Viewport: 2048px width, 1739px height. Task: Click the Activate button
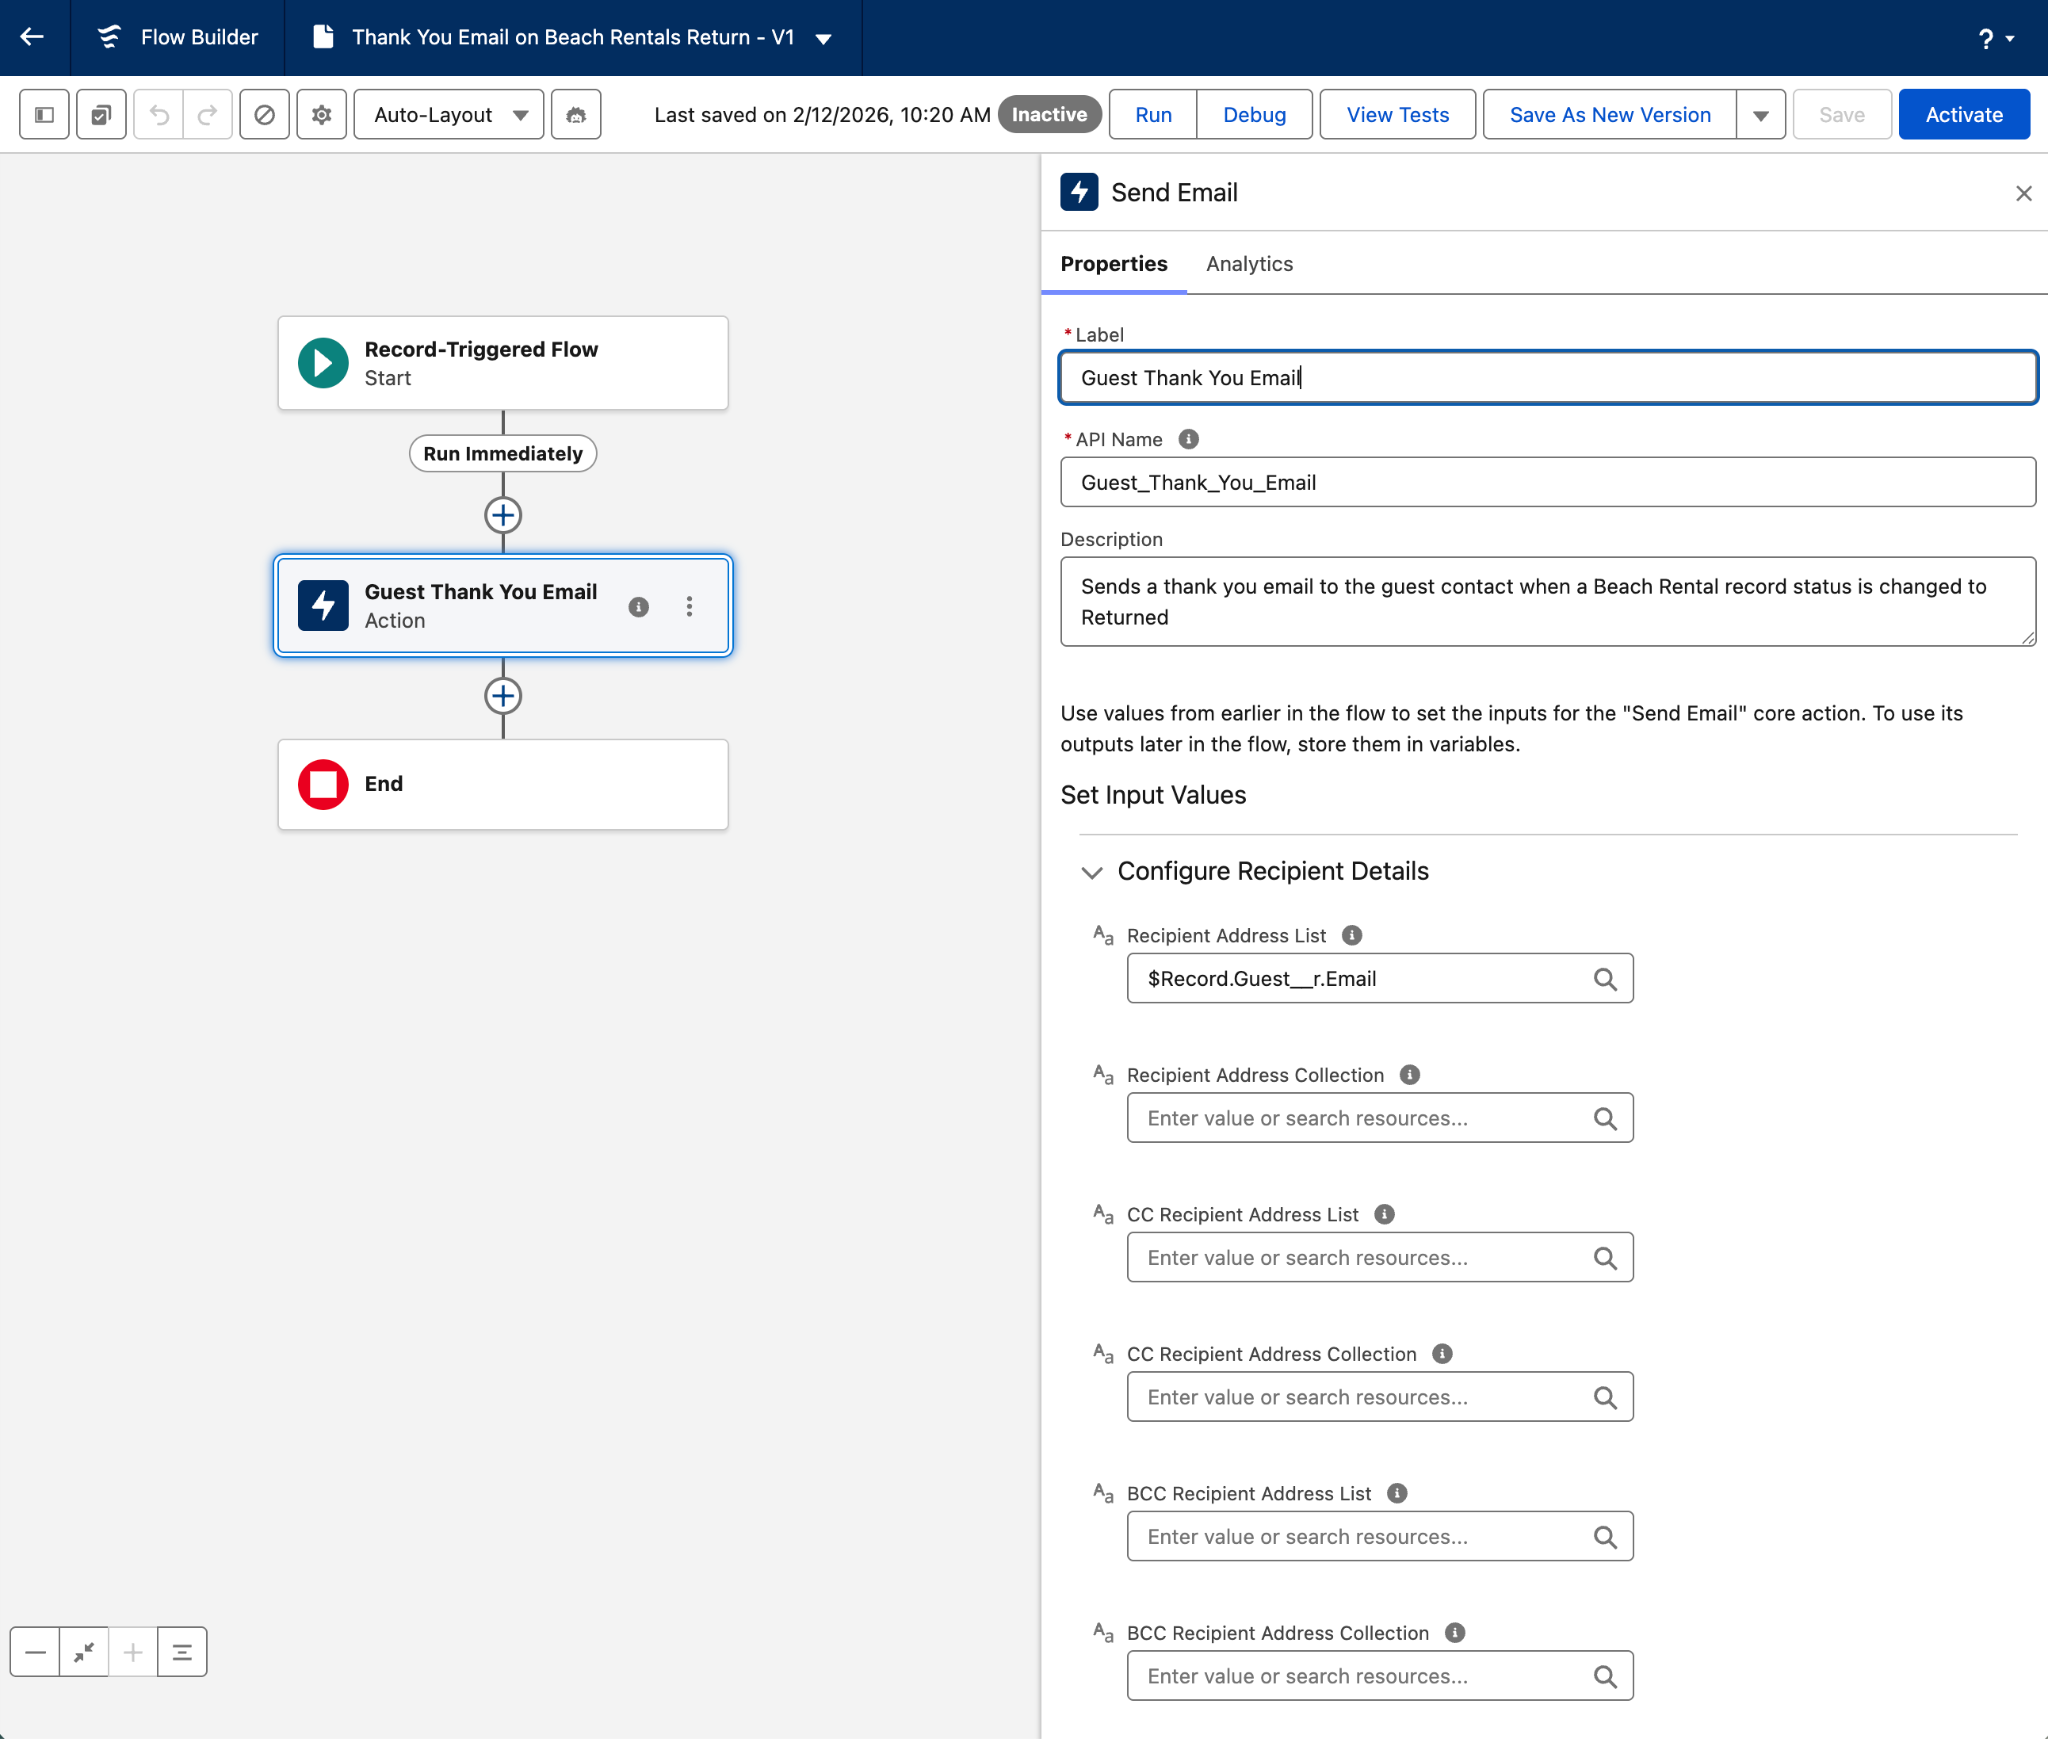click(x=1964, y=115)
